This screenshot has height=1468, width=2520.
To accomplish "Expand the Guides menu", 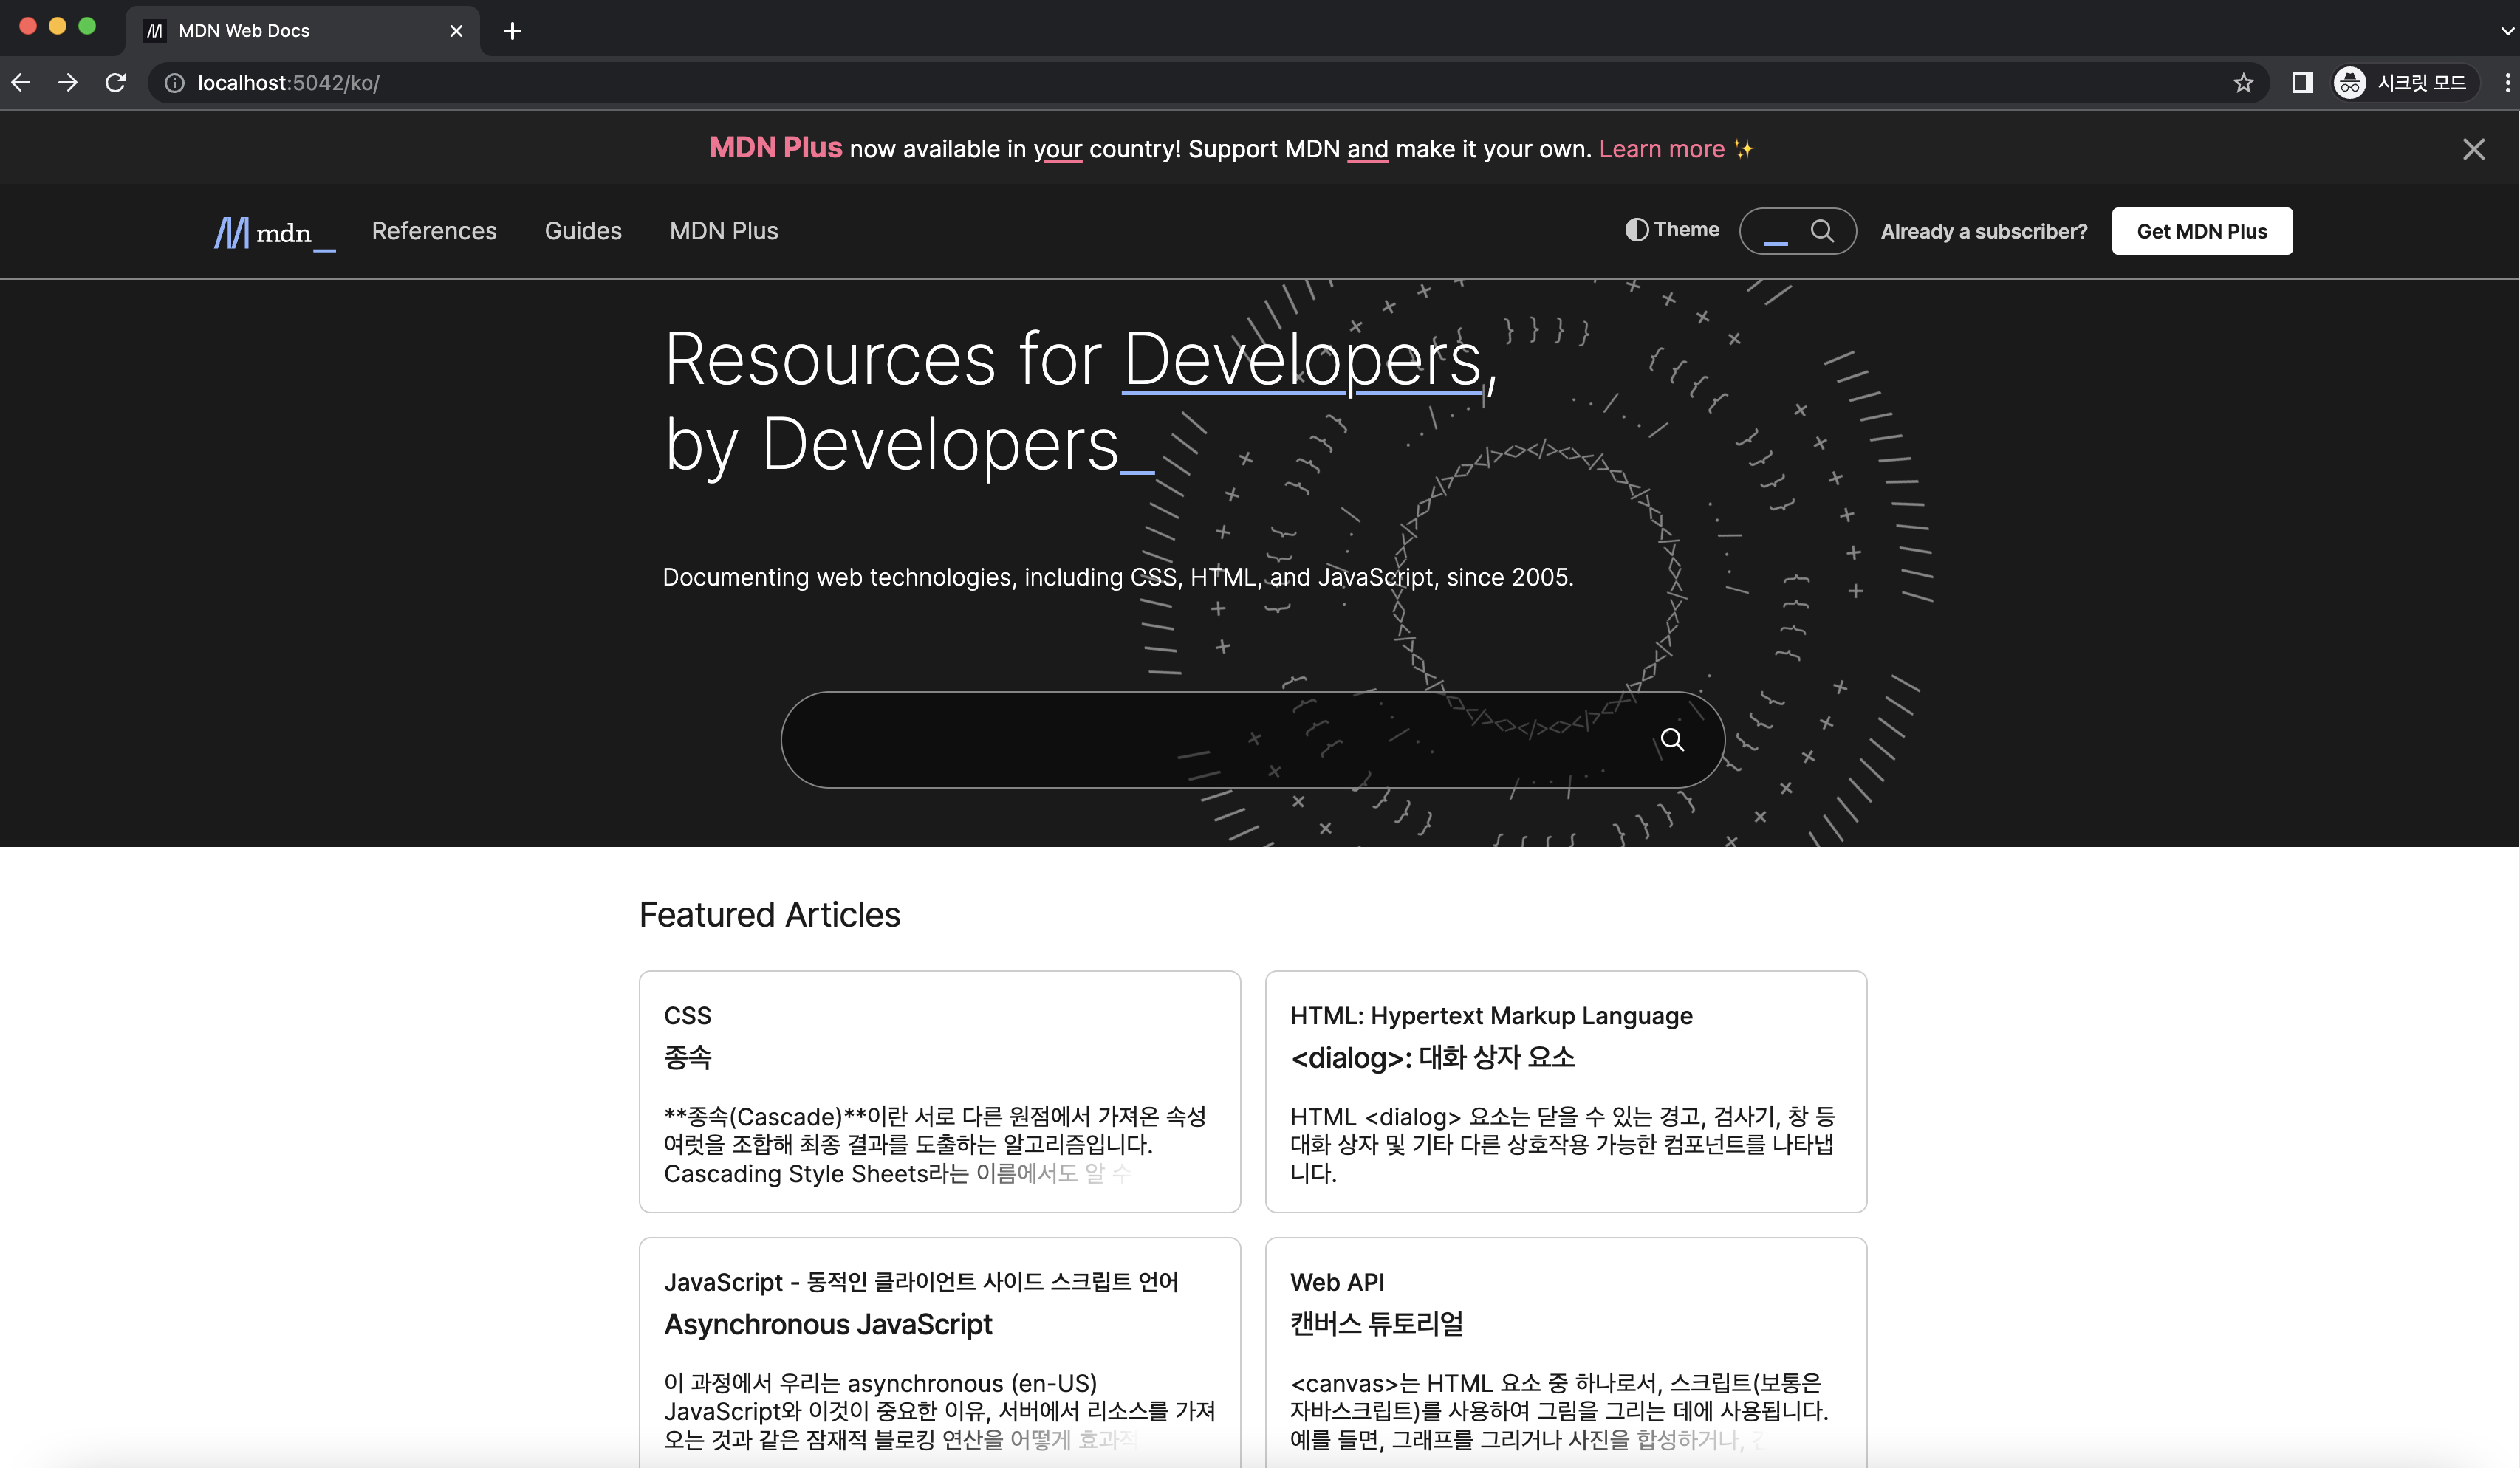I will pyautogui.click(x=583, y=231).
